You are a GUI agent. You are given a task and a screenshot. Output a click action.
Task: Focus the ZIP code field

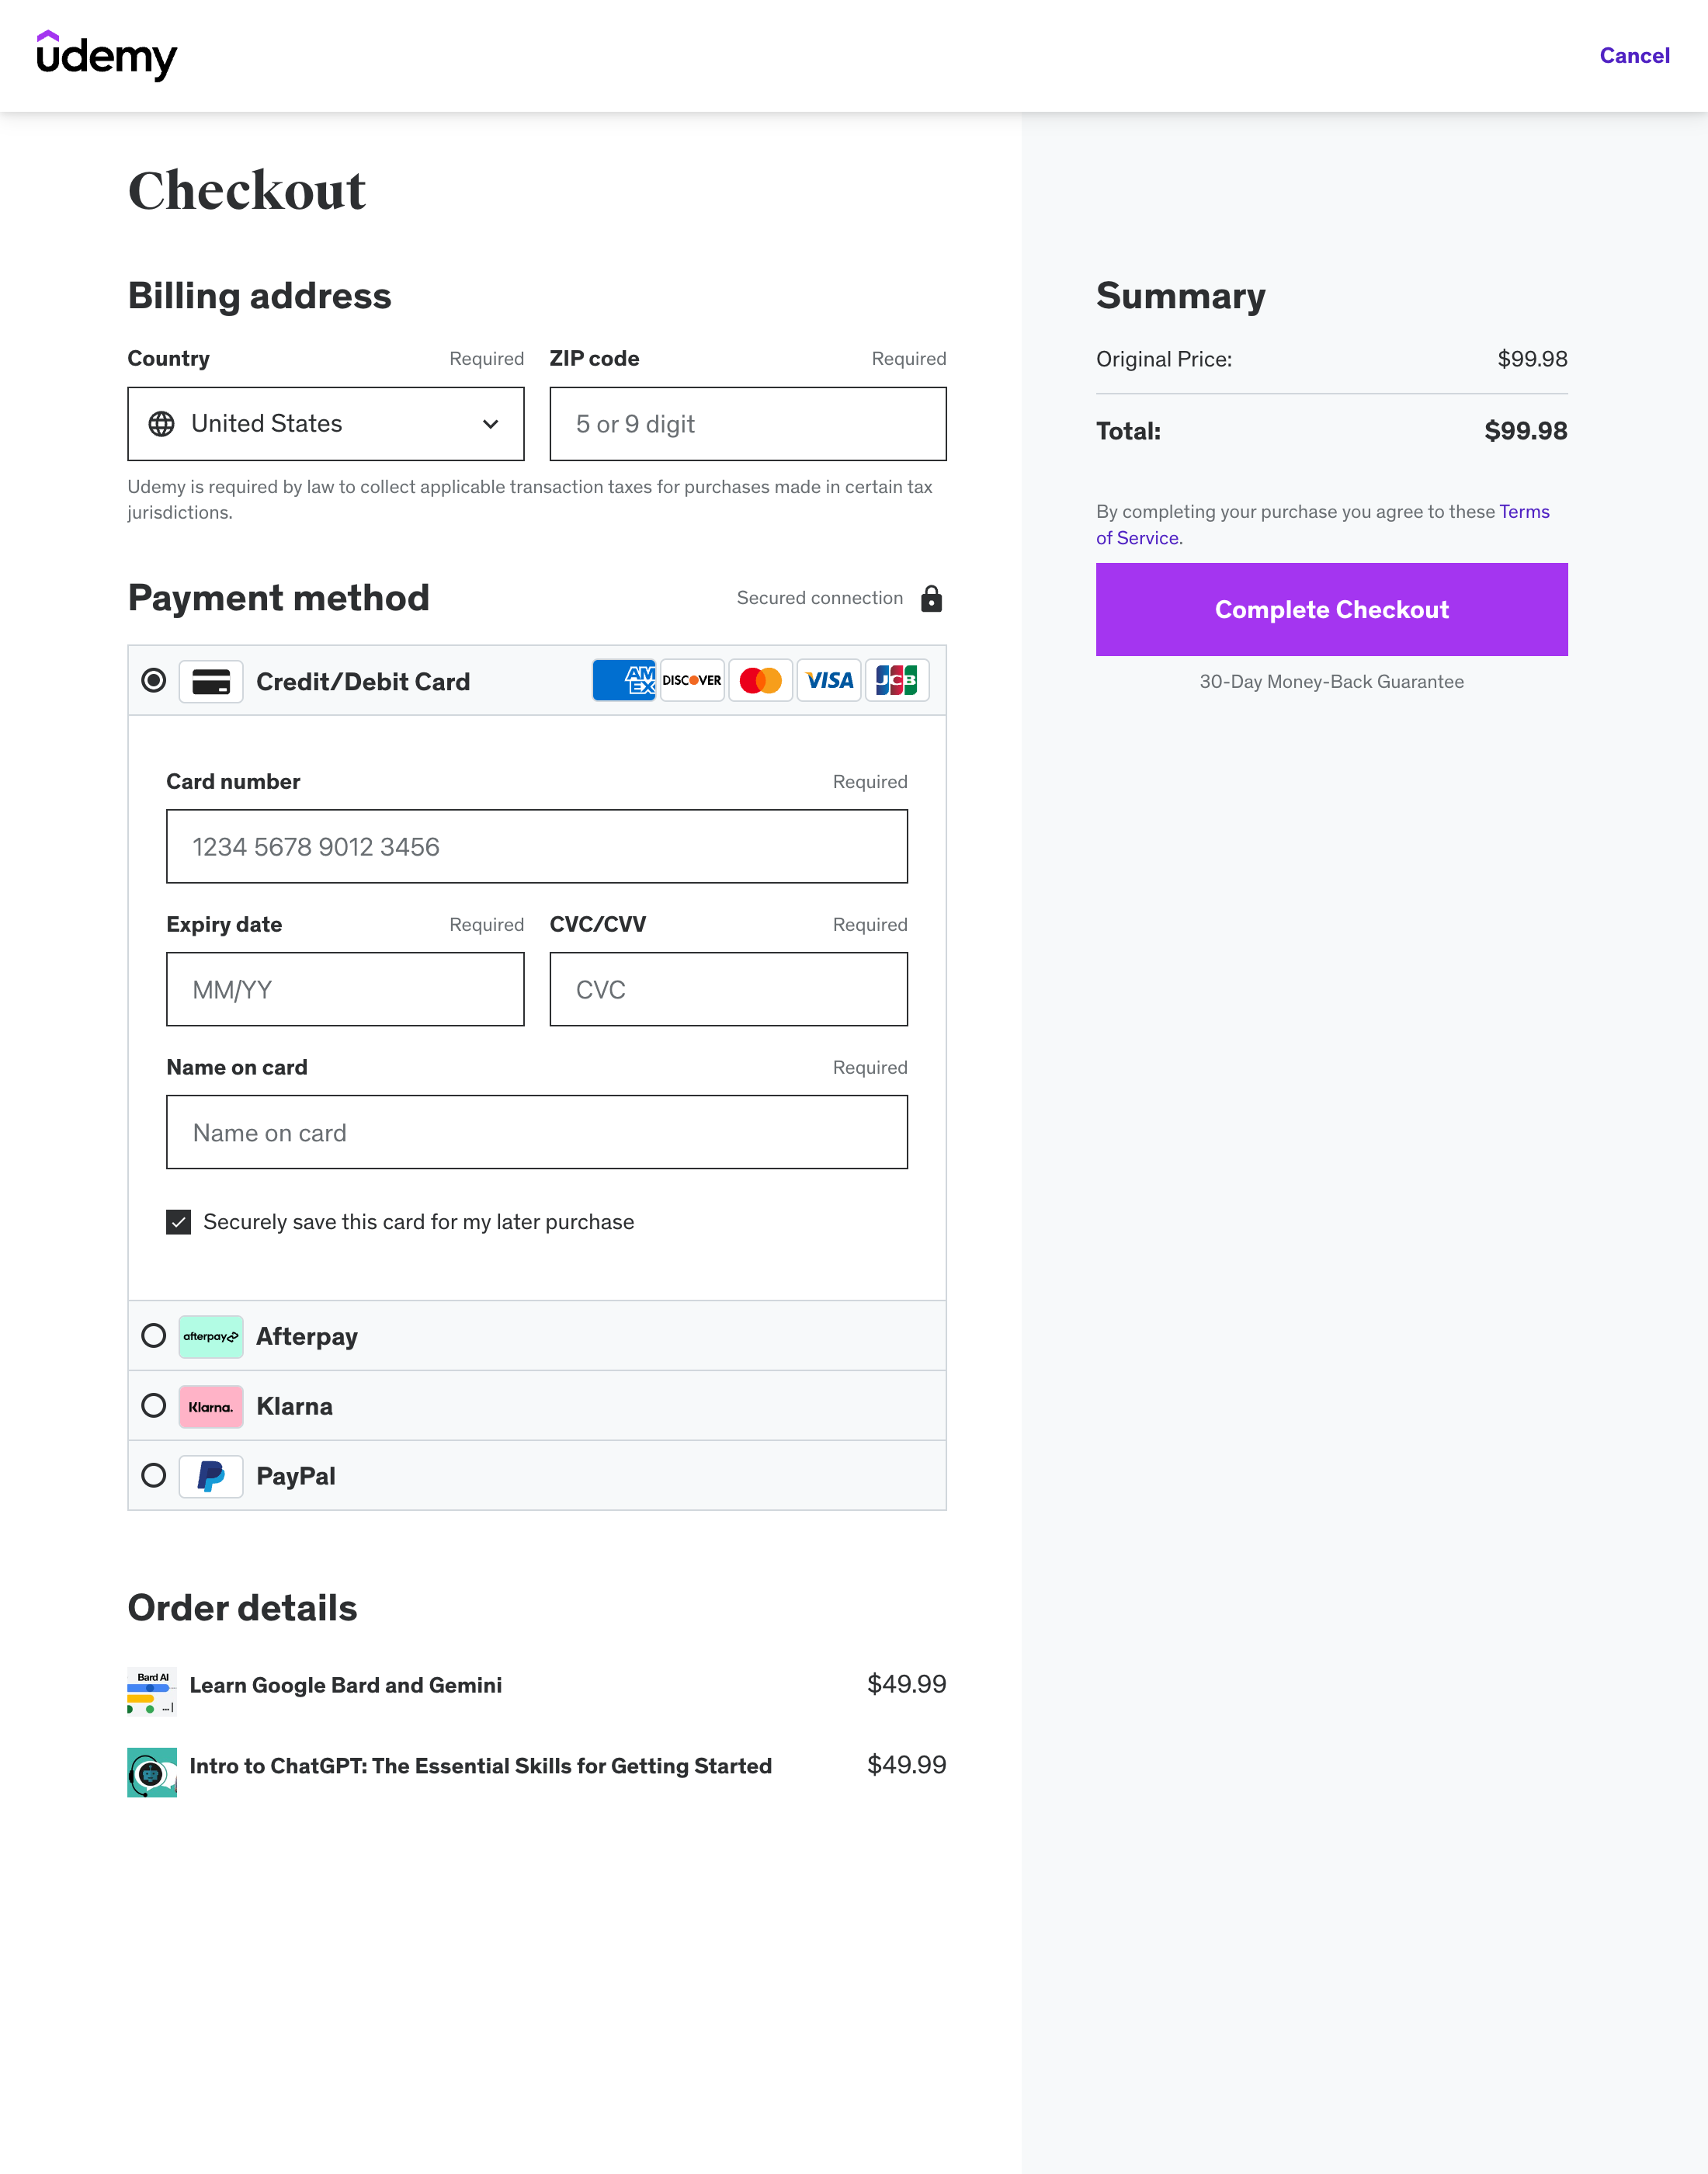[x=747, y=424]
